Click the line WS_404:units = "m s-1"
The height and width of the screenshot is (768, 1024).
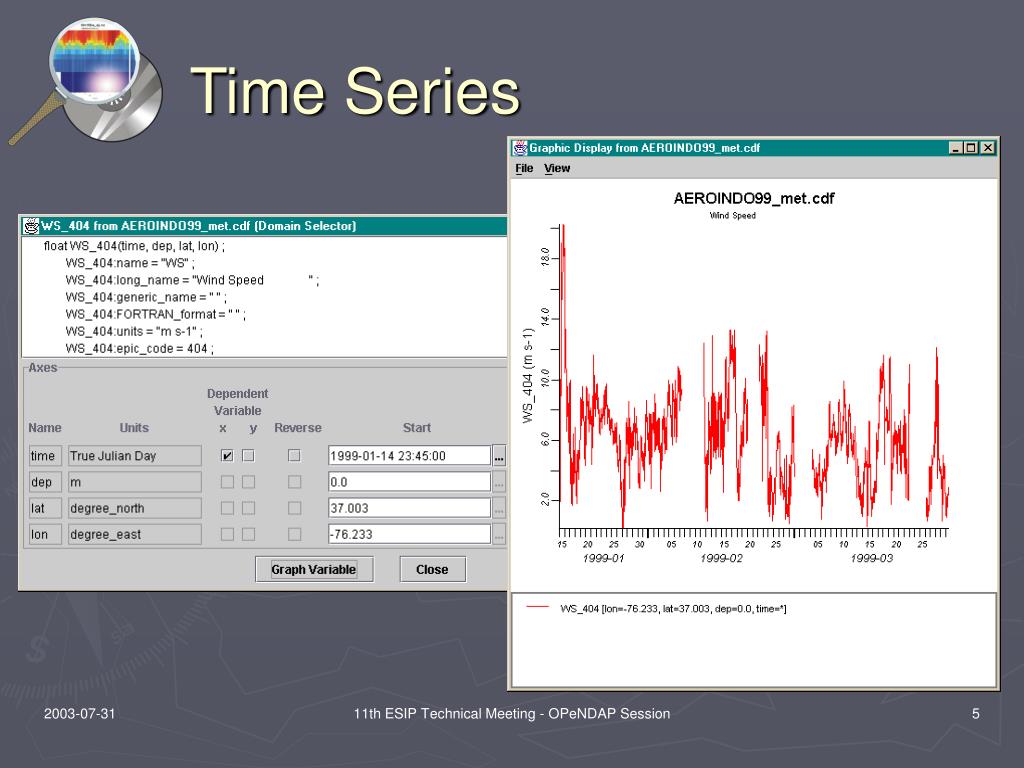point(134,331)
